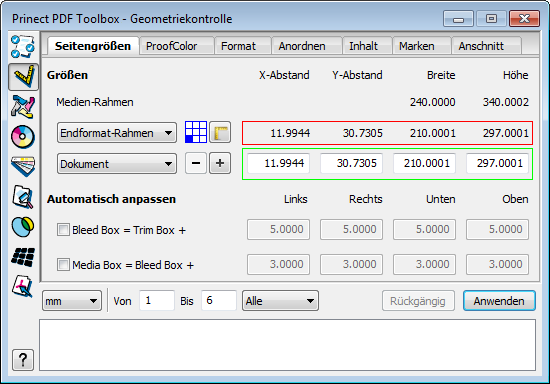The height and width of the screenshot is (384, 550).
Task: Open the overlapping circles trapping tool icon
Action: (x=23, y=227)
